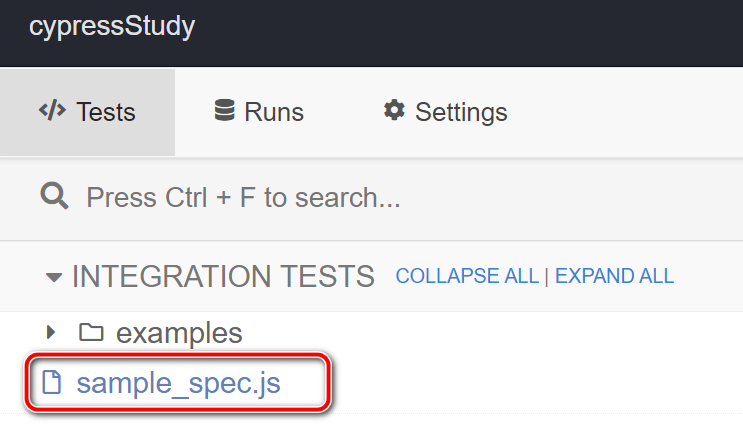Click the EXPAND ALL link
The width and height of the screenshot is (743, 446).
[x=614, y=276]
